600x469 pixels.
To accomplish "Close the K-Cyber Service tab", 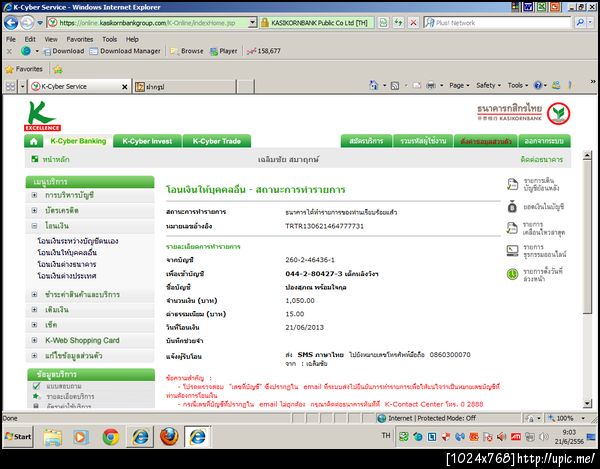I will (x=124, y=87).
